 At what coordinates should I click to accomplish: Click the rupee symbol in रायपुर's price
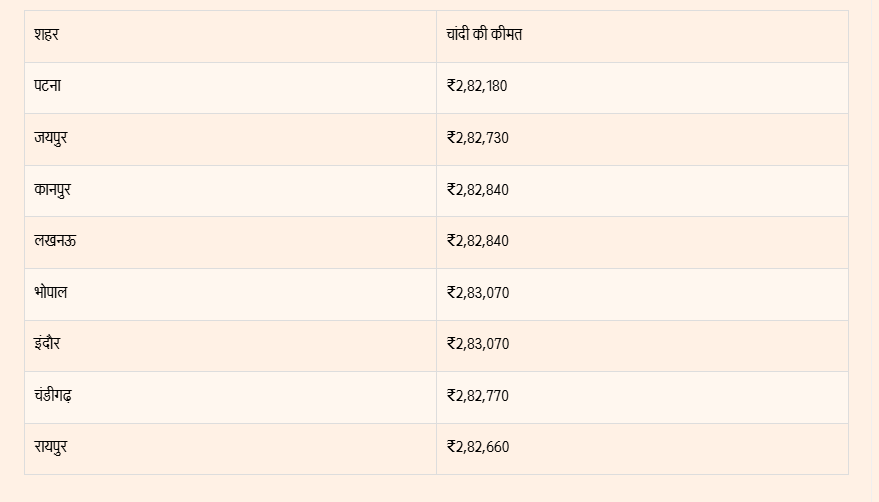pos(451,447)
